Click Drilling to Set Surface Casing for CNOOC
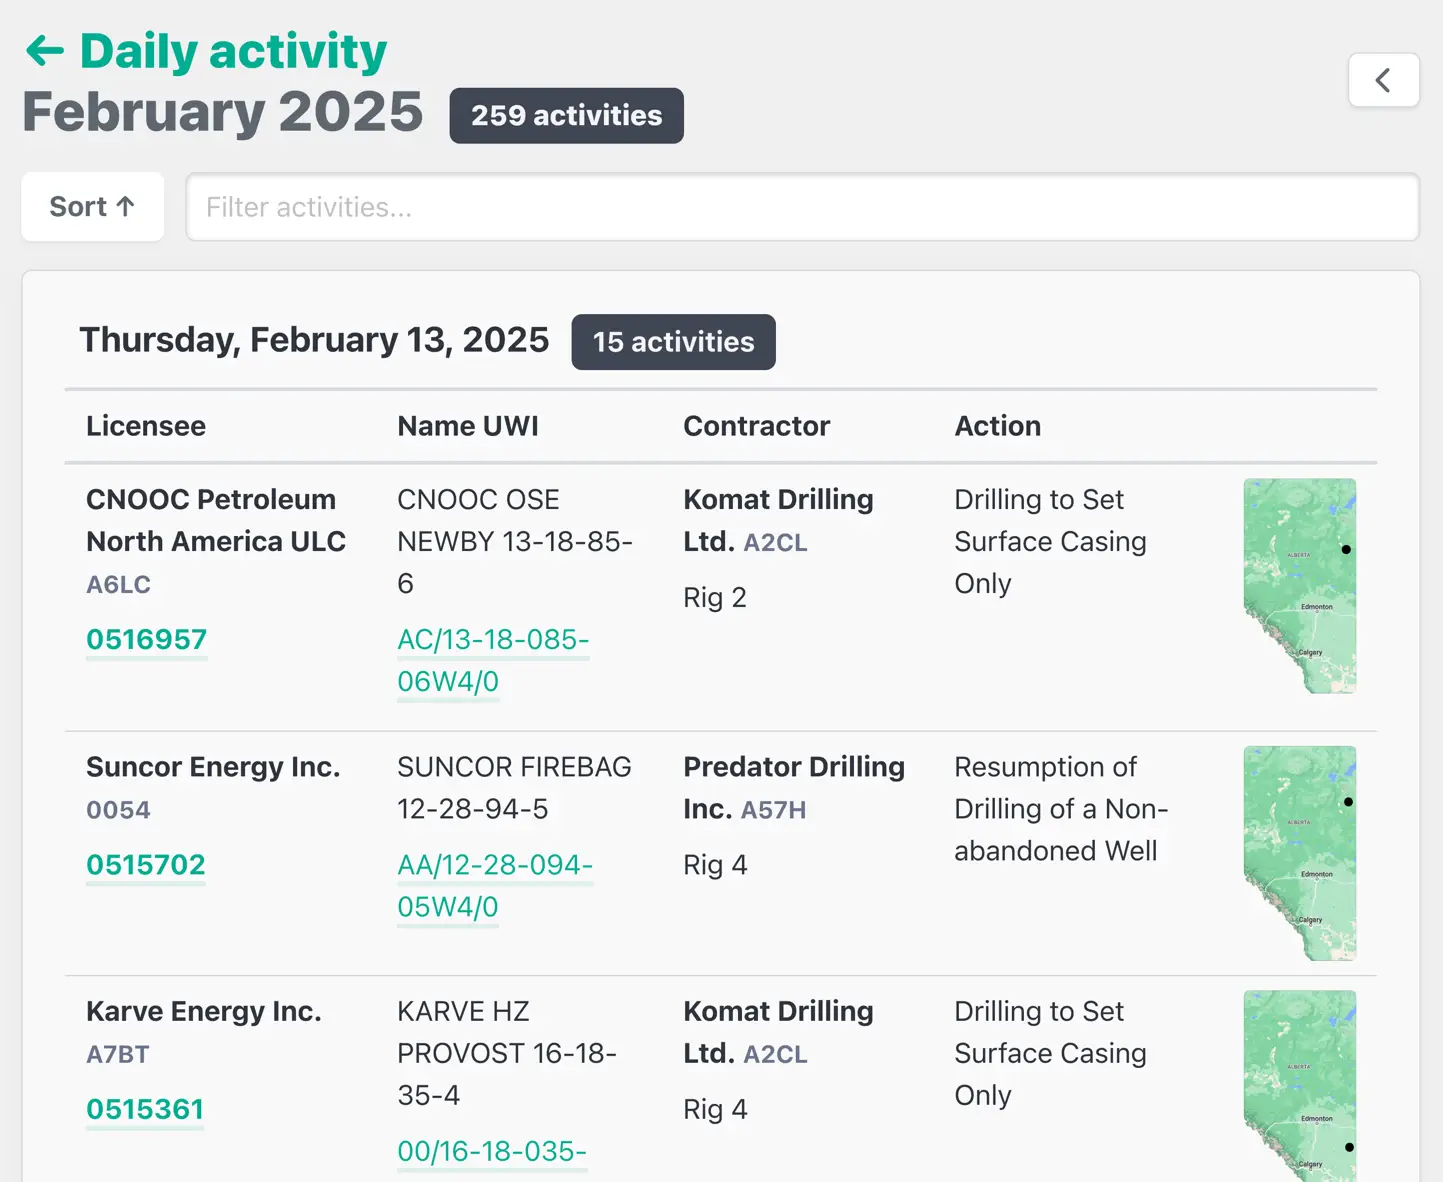1443x1182 pixels. pyautogui.click(x=1050, y=541)
